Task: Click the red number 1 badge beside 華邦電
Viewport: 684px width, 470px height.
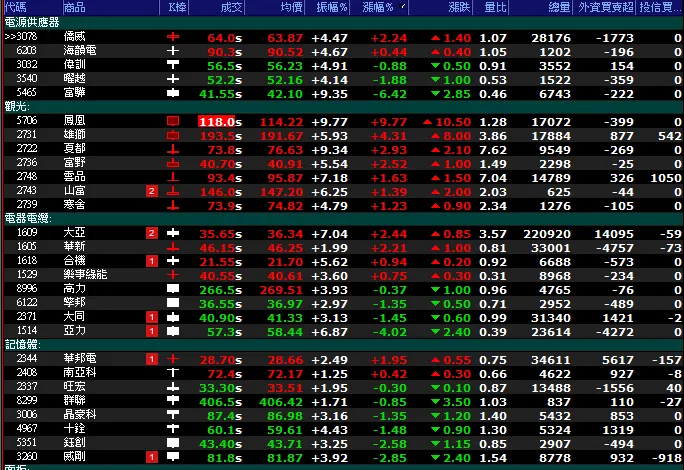Action: pyautogui.click(x=151, y=359)
